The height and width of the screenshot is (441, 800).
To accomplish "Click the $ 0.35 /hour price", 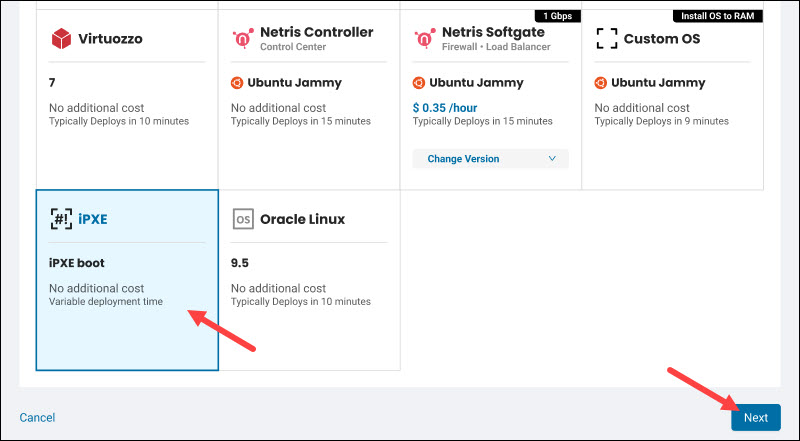I will point(445,108).
